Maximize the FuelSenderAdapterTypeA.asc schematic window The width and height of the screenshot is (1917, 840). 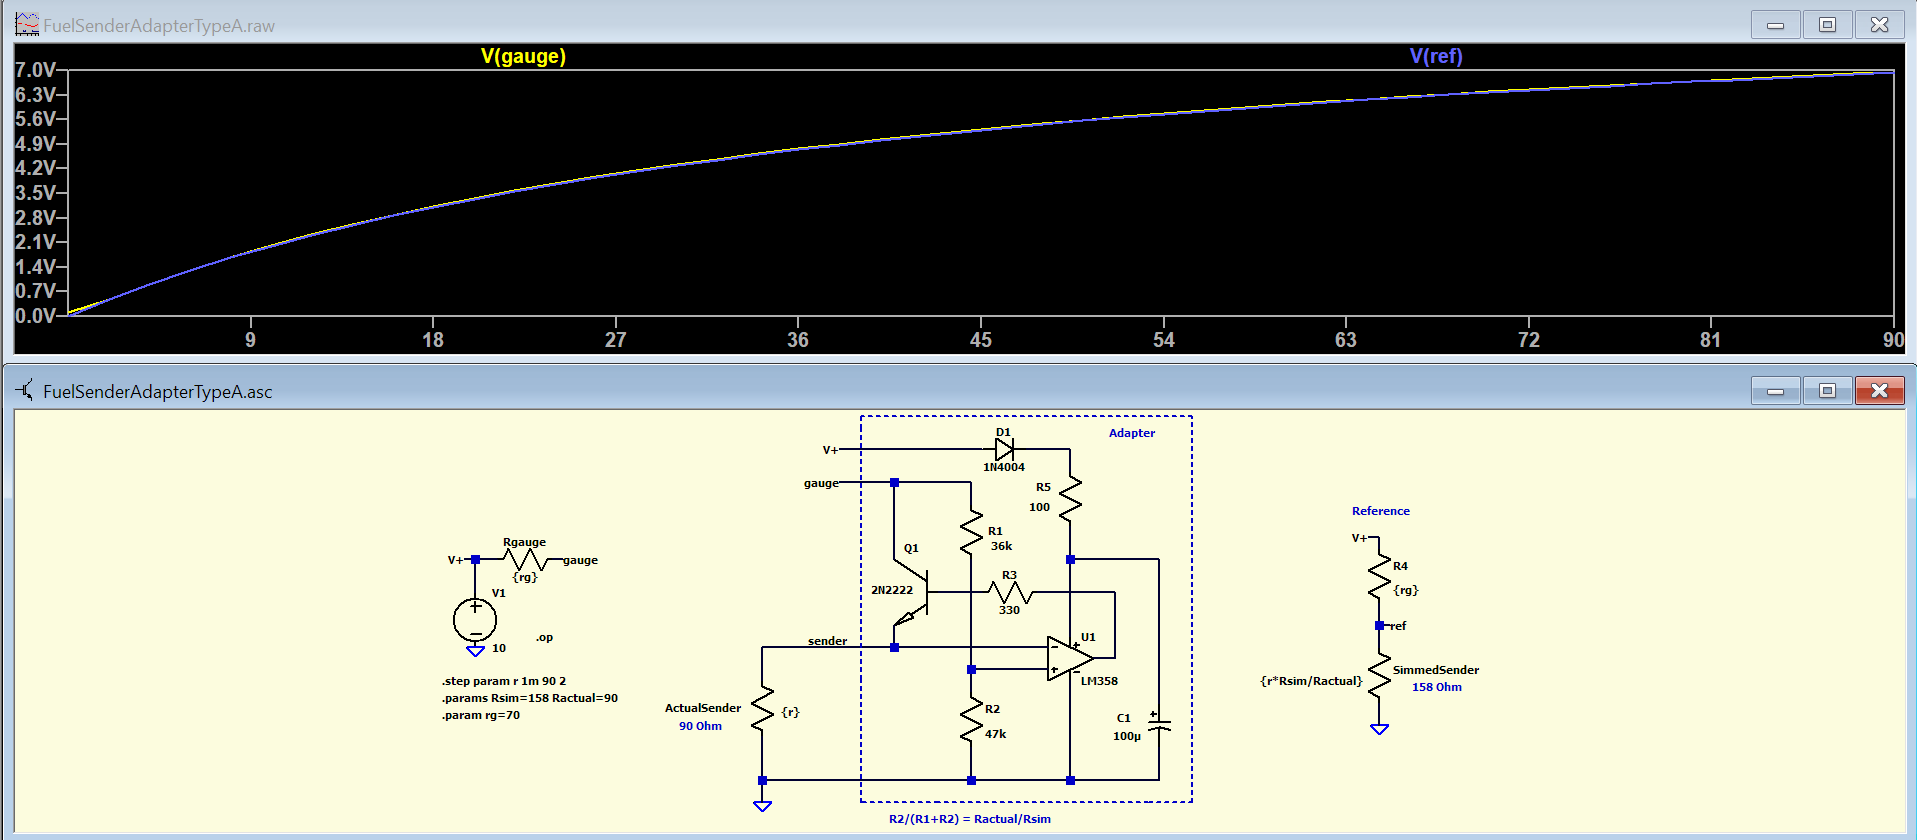pyautogui.click(x=1827, y=391)
